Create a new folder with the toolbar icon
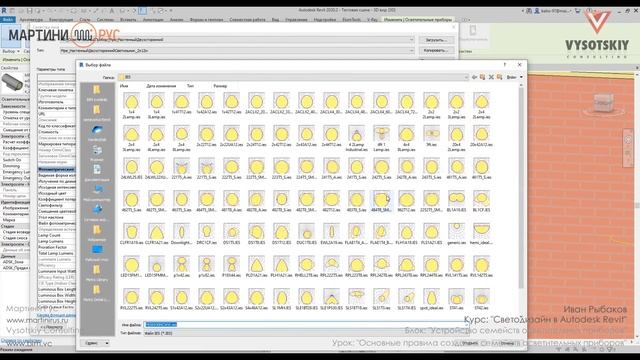The width and height of the screenshot is (640, 360). click(x=499, y=77)
